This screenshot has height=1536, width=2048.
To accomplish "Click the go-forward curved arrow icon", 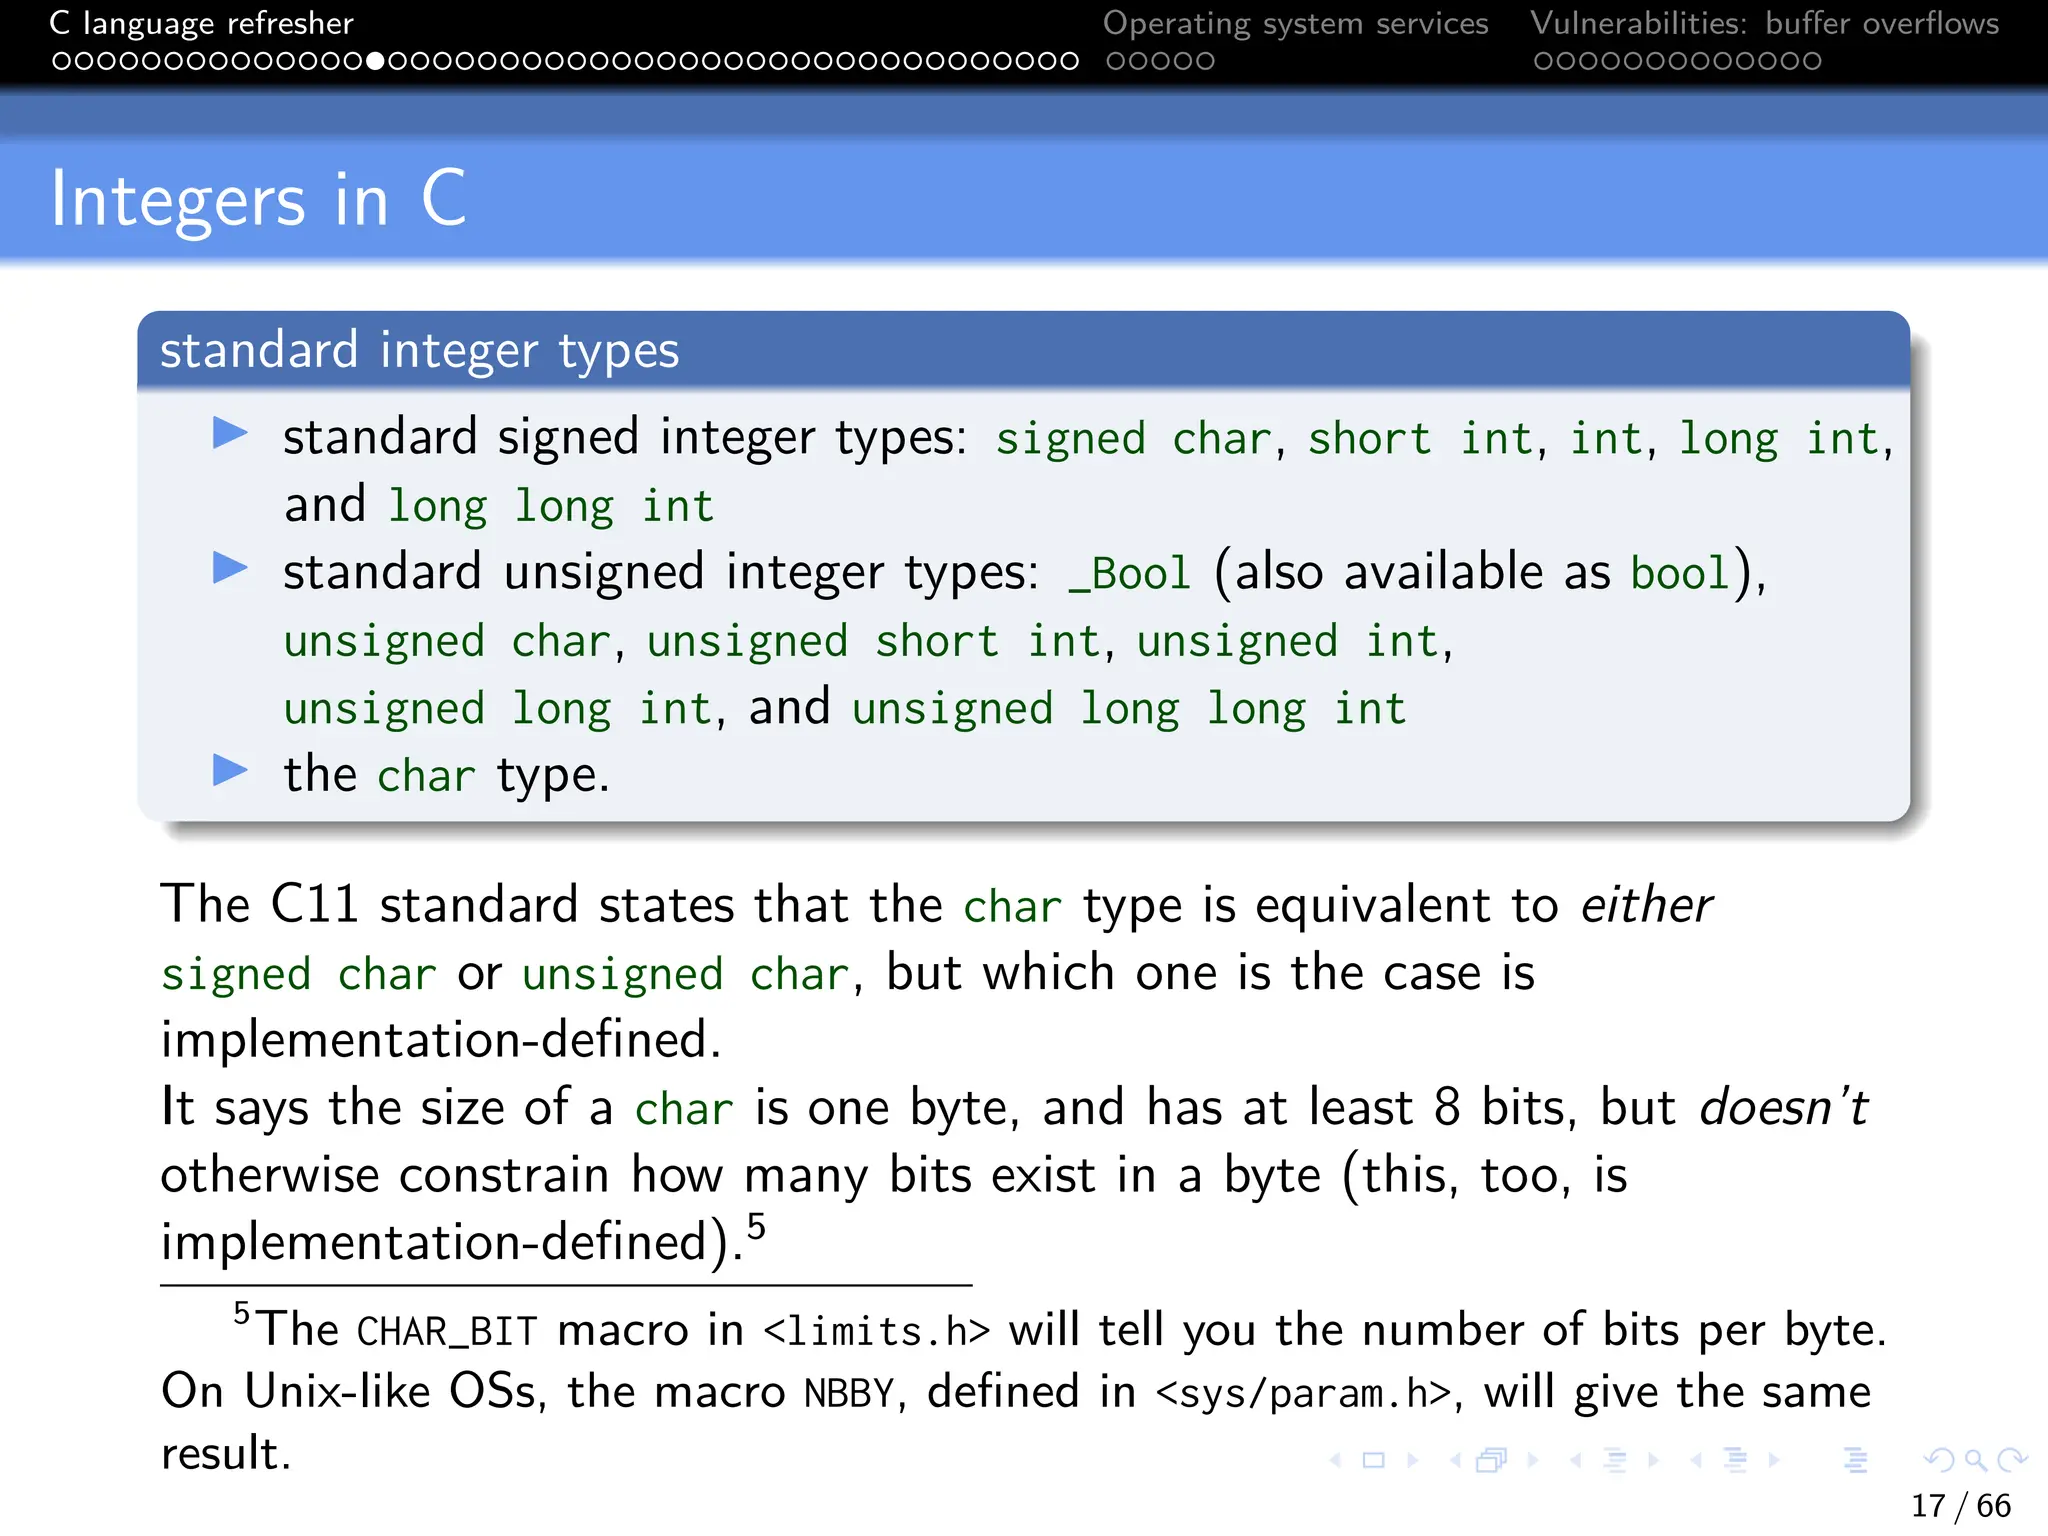I will point(2012,1461).
